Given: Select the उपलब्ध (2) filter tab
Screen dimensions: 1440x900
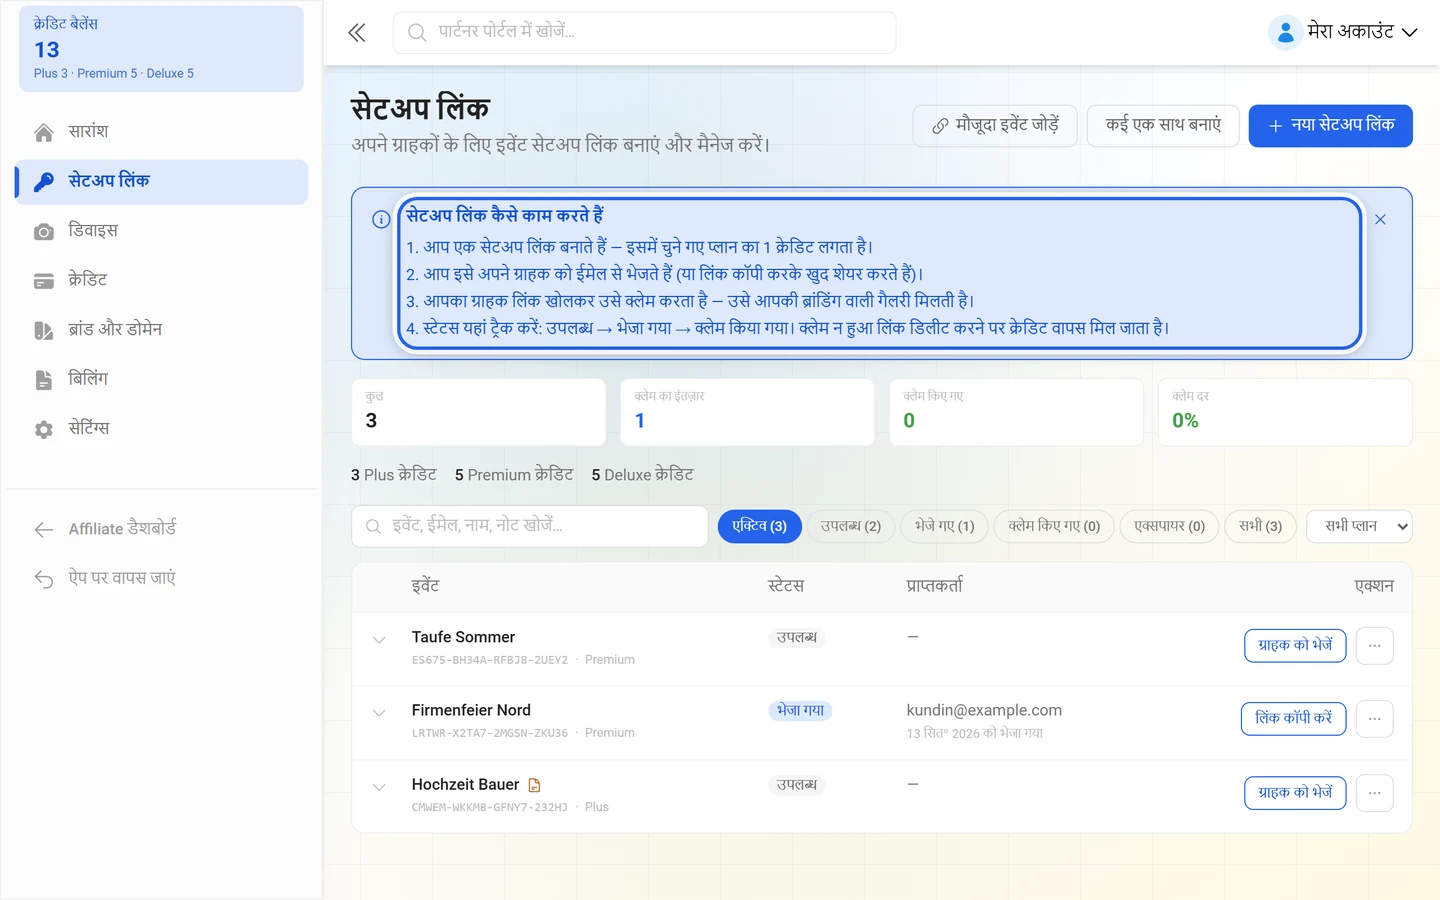Looking at the screenshot, I should [851, 526].
